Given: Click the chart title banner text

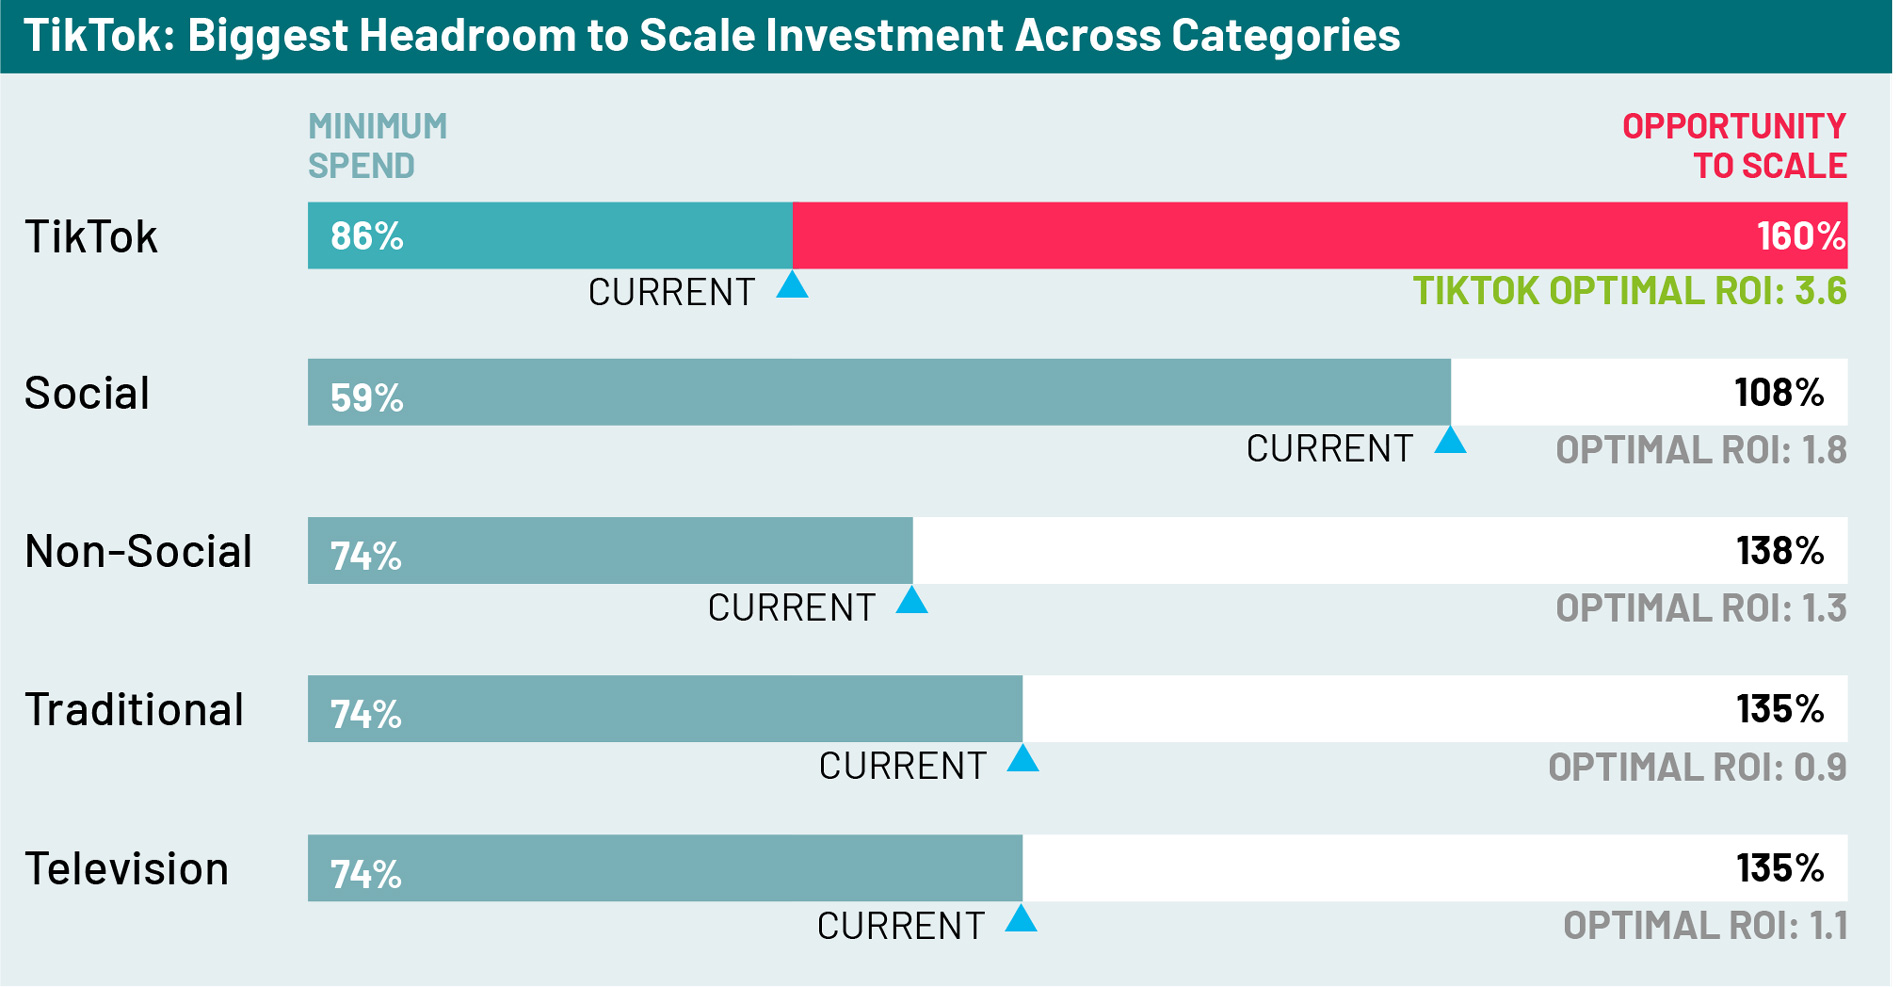Looking at the screenshot, I should 711,36.
